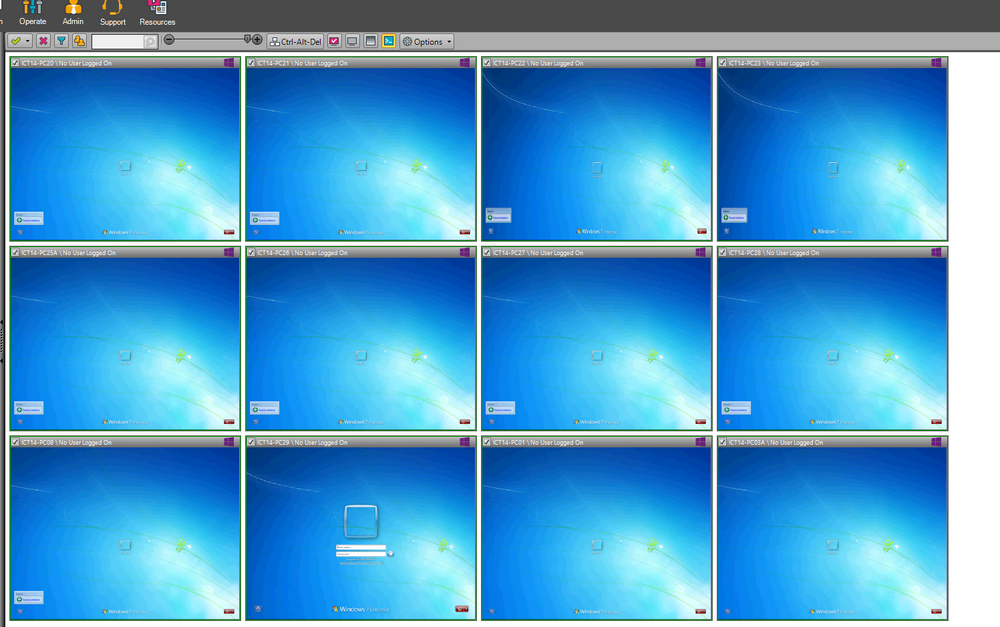
Task: Click the Windows logo icon on ICT14-PC26
Action: click(465, 253)
